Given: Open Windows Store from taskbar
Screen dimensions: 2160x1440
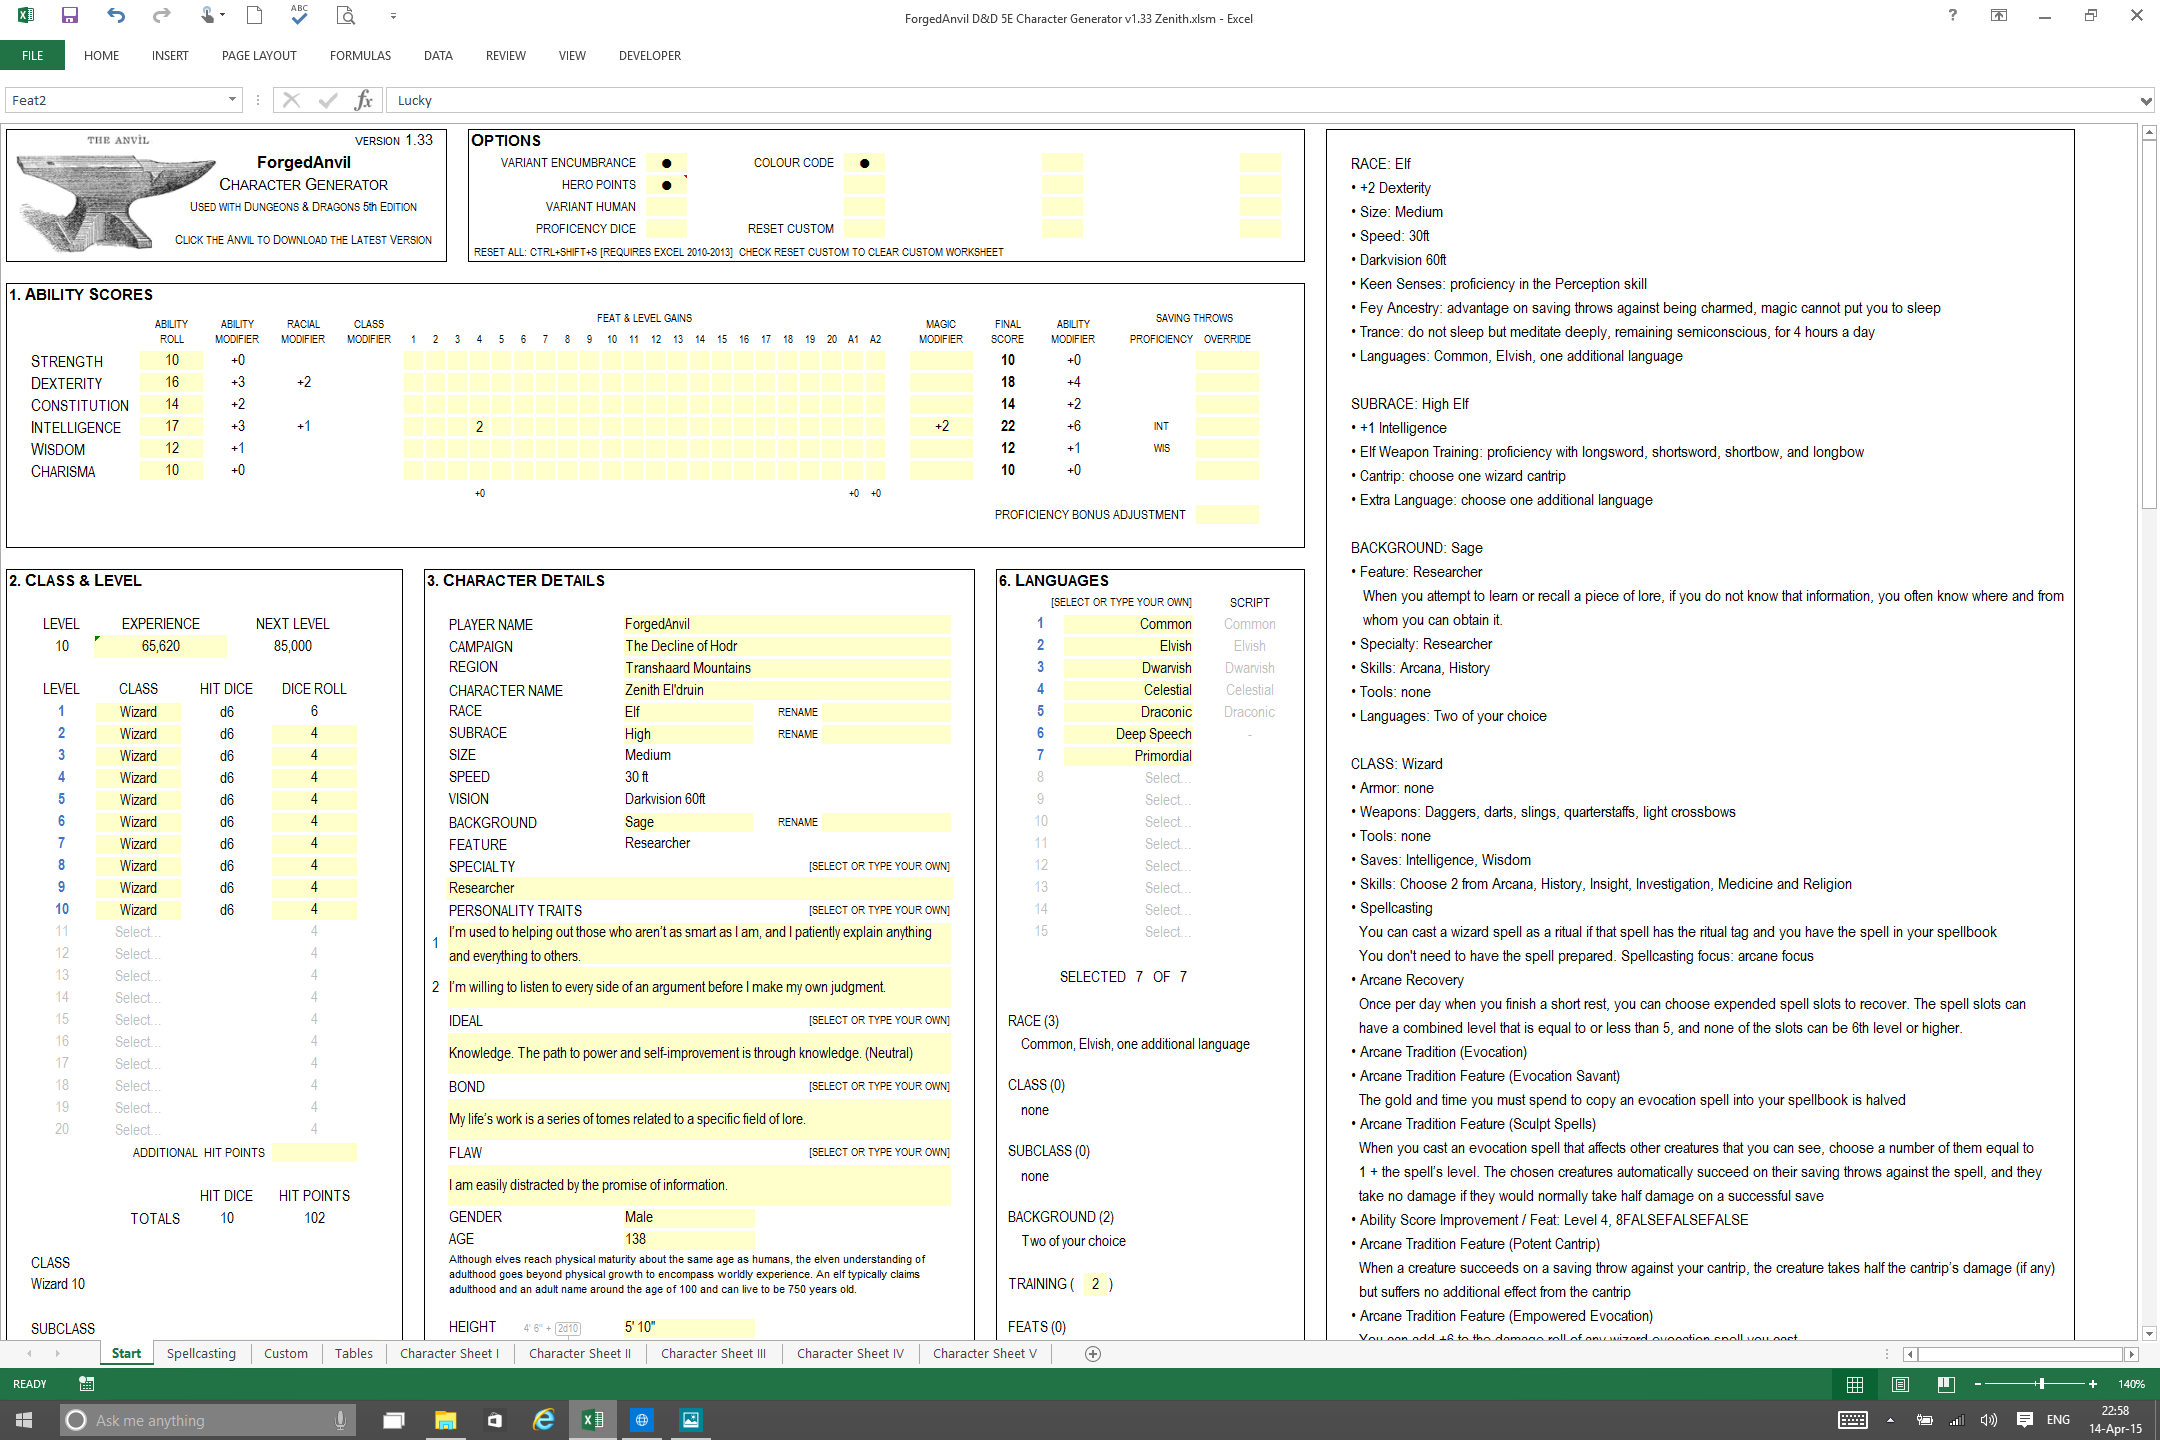Looking at the screenshot, I should [x=494, y=1420].
